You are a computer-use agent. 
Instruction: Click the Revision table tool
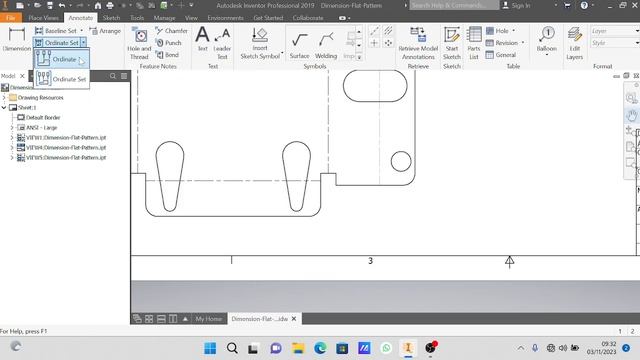click(502, 42)
